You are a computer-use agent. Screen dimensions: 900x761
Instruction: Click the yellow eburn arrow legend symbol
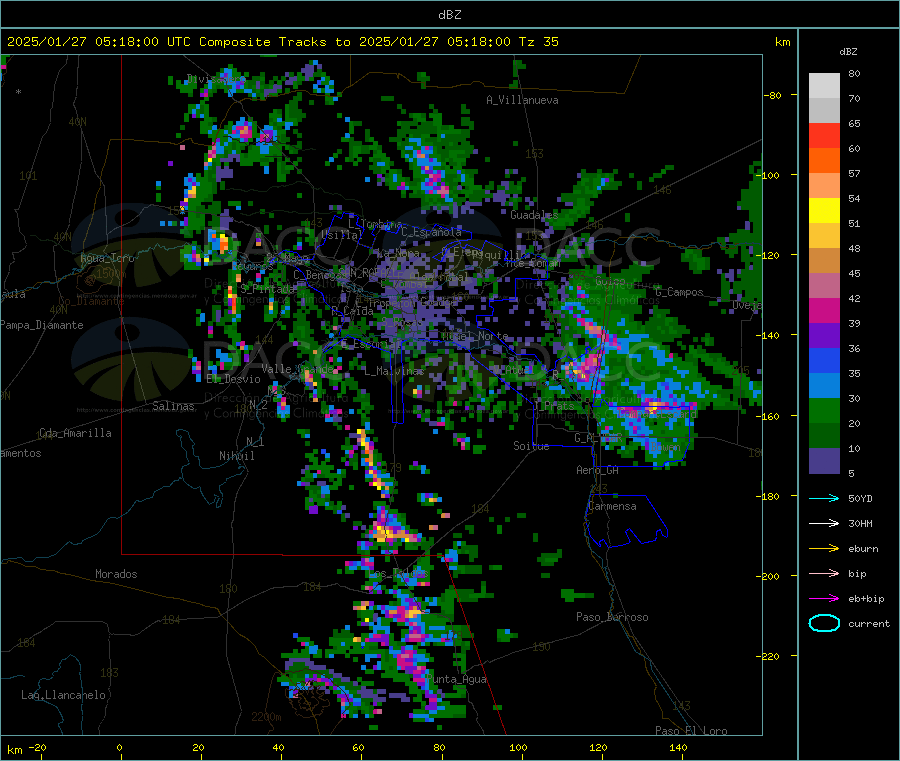(x=824, y=549)
